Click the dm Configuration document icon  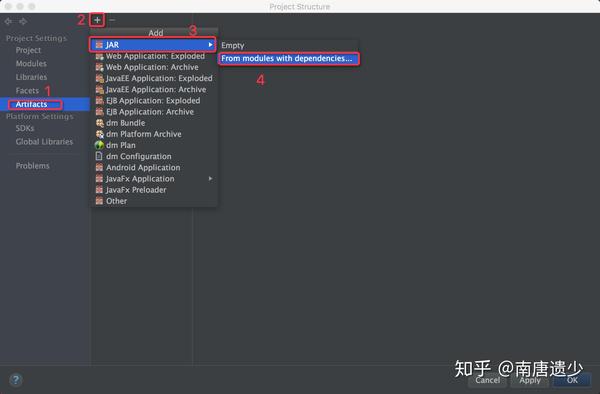[x=99, y=156]
